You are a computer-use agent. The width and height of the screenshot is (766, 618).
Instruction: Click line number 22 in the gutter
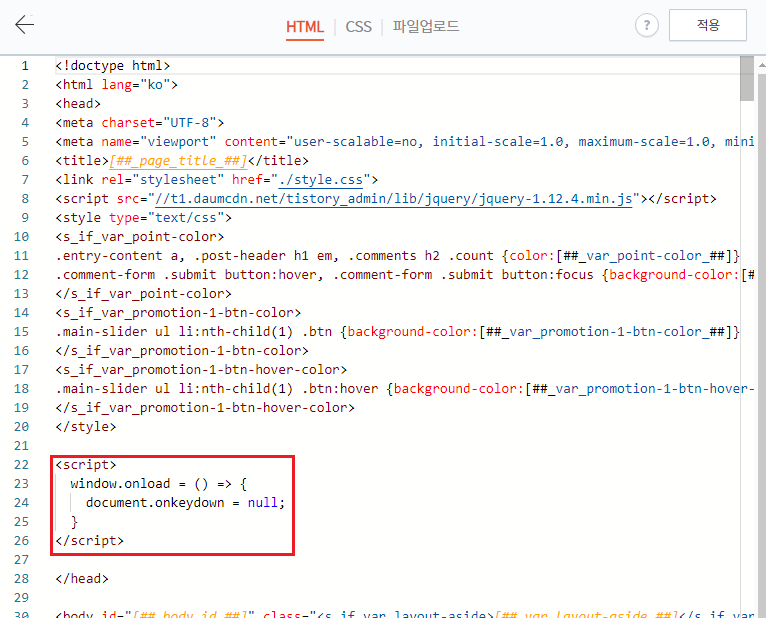21,465
